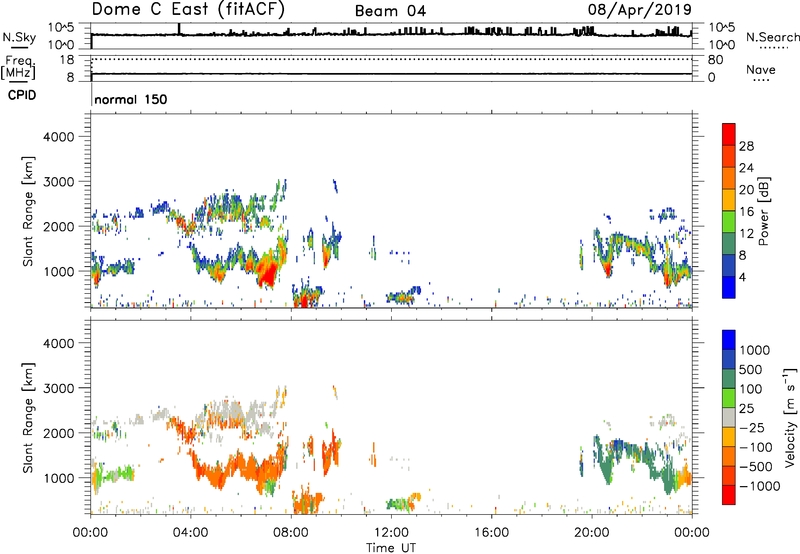800x554 pixels.
Task: Click the red high-power echo near 07:00
Action: click(267, 271)
